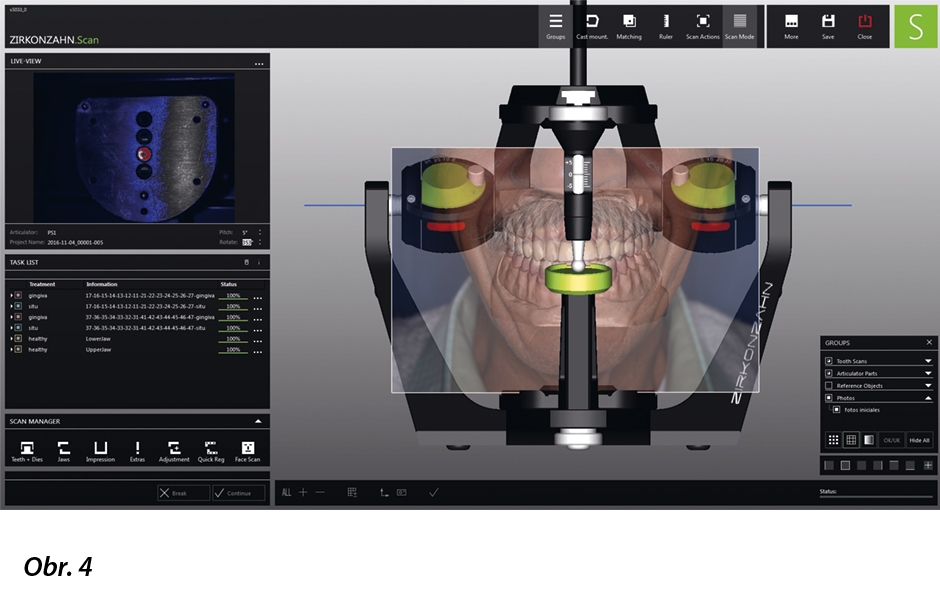Click the 37-36-...-47-gingiva information text

(150, 317)
